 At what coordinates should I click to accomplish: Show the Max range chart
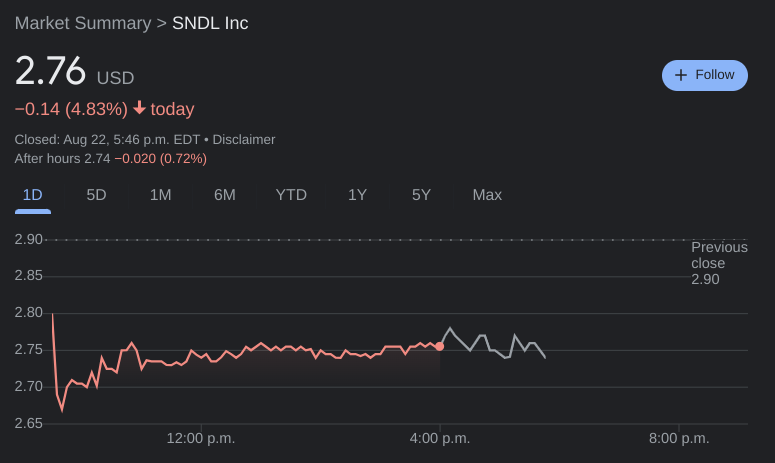click(487, 195)
